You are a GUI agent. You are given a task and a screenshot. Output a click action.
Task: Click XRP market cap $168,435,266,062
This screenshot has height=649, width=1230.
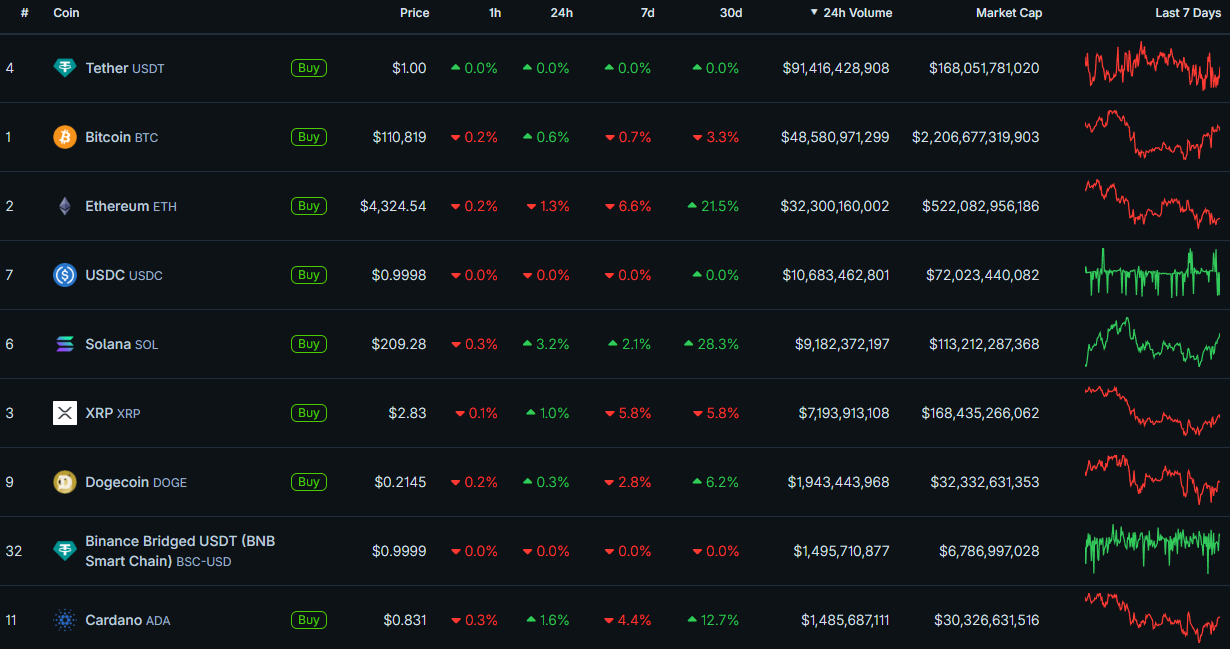point(981,413)
